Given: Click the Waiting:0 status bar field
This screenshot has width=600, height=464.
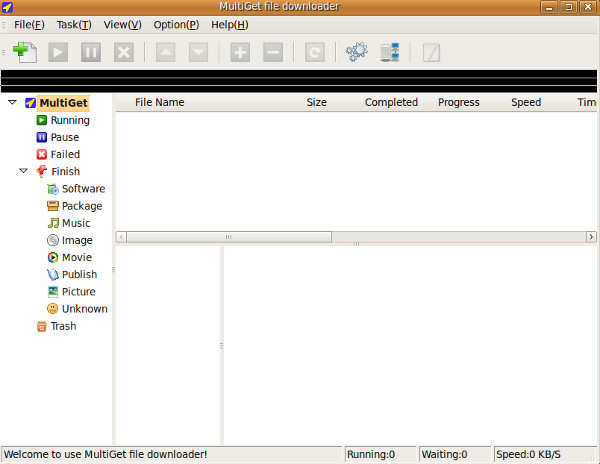Looking at the screenshot, I should 455,454.
